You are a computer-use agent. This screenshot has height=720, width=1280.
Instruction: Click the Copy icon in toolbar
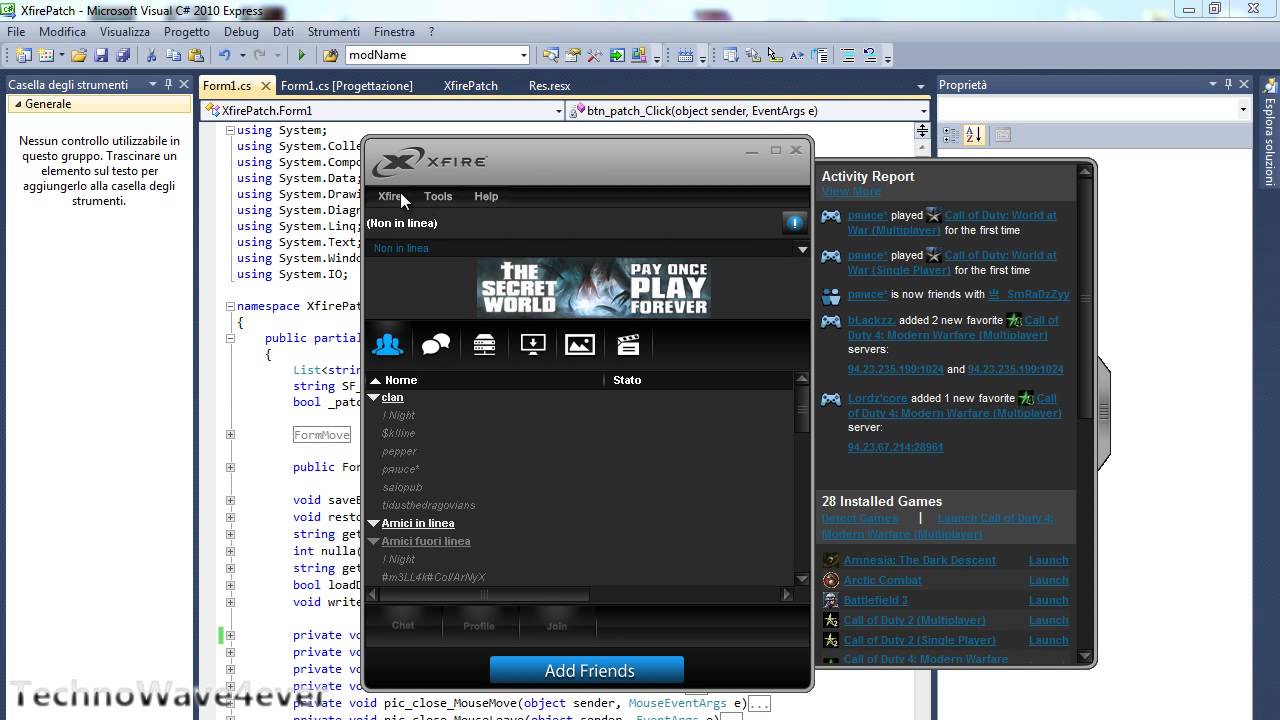tap(174, 55)
